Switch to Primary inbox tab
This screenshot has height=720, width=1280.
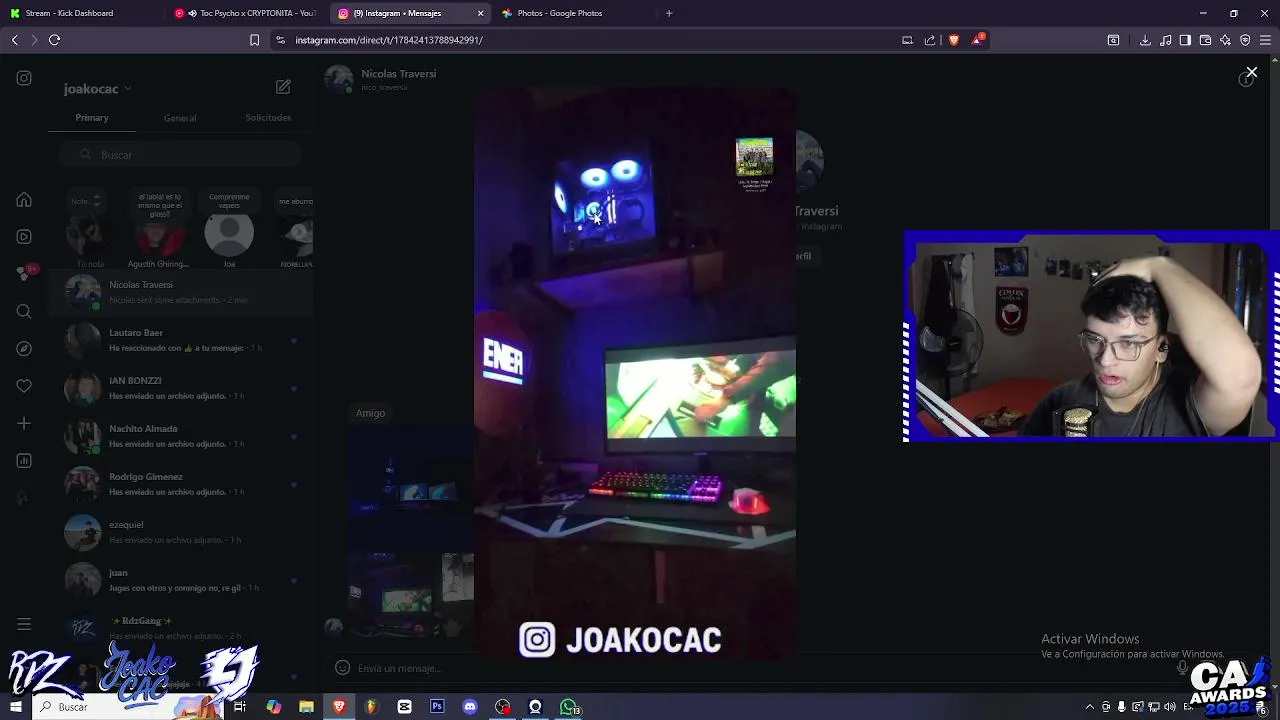(92, 118)
